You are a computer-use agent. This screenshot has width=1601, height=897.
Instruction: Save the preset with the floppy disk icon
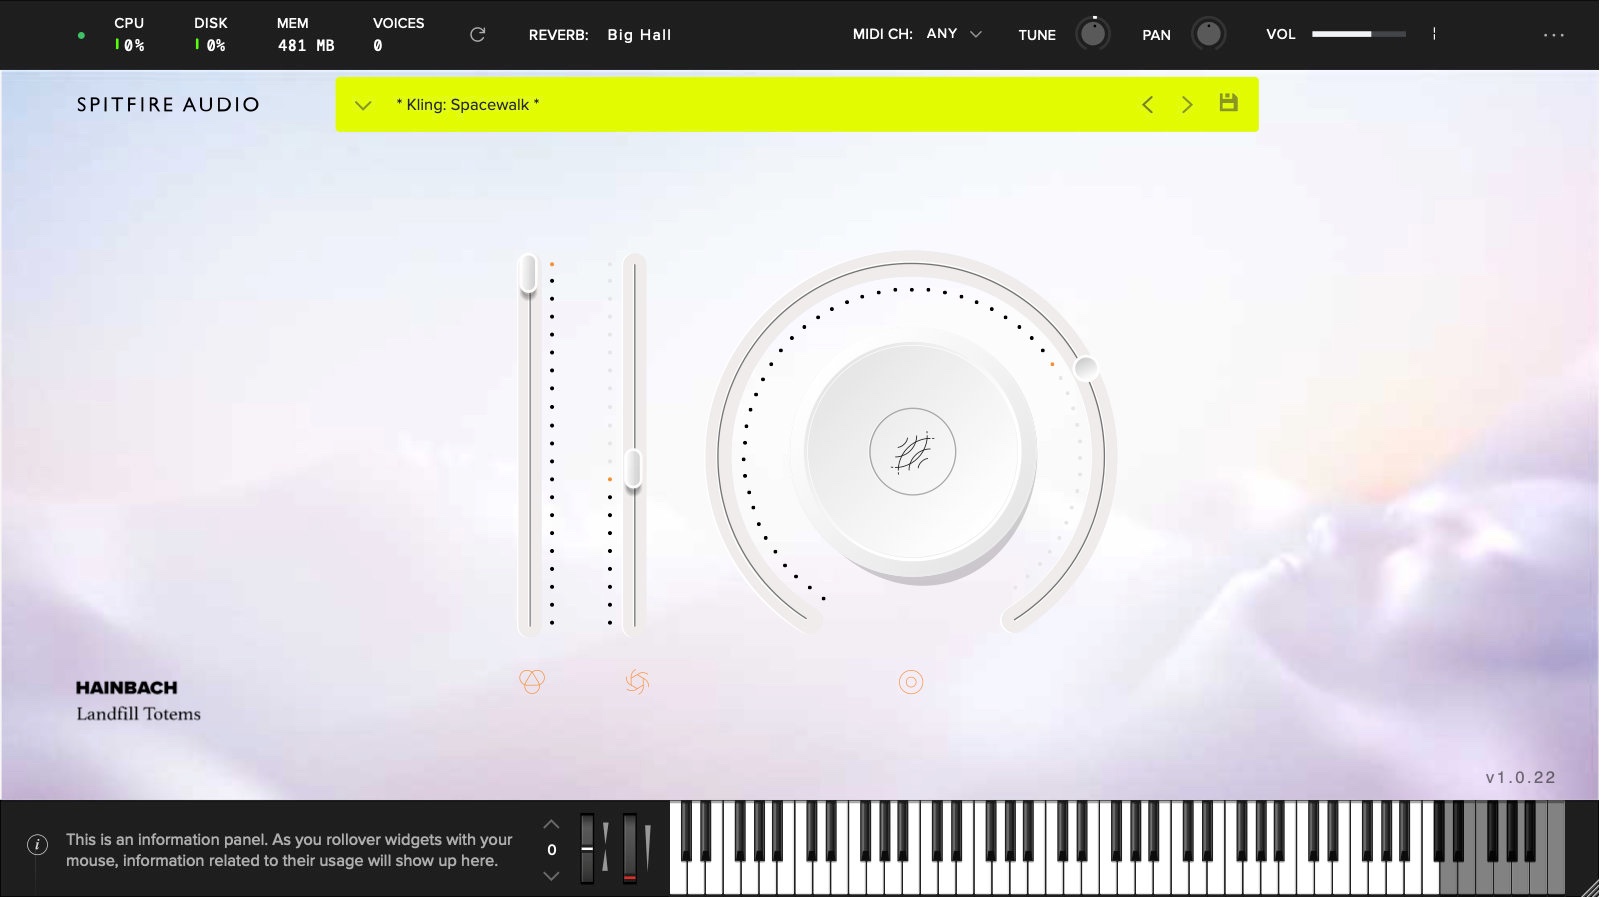[1228, 103]
